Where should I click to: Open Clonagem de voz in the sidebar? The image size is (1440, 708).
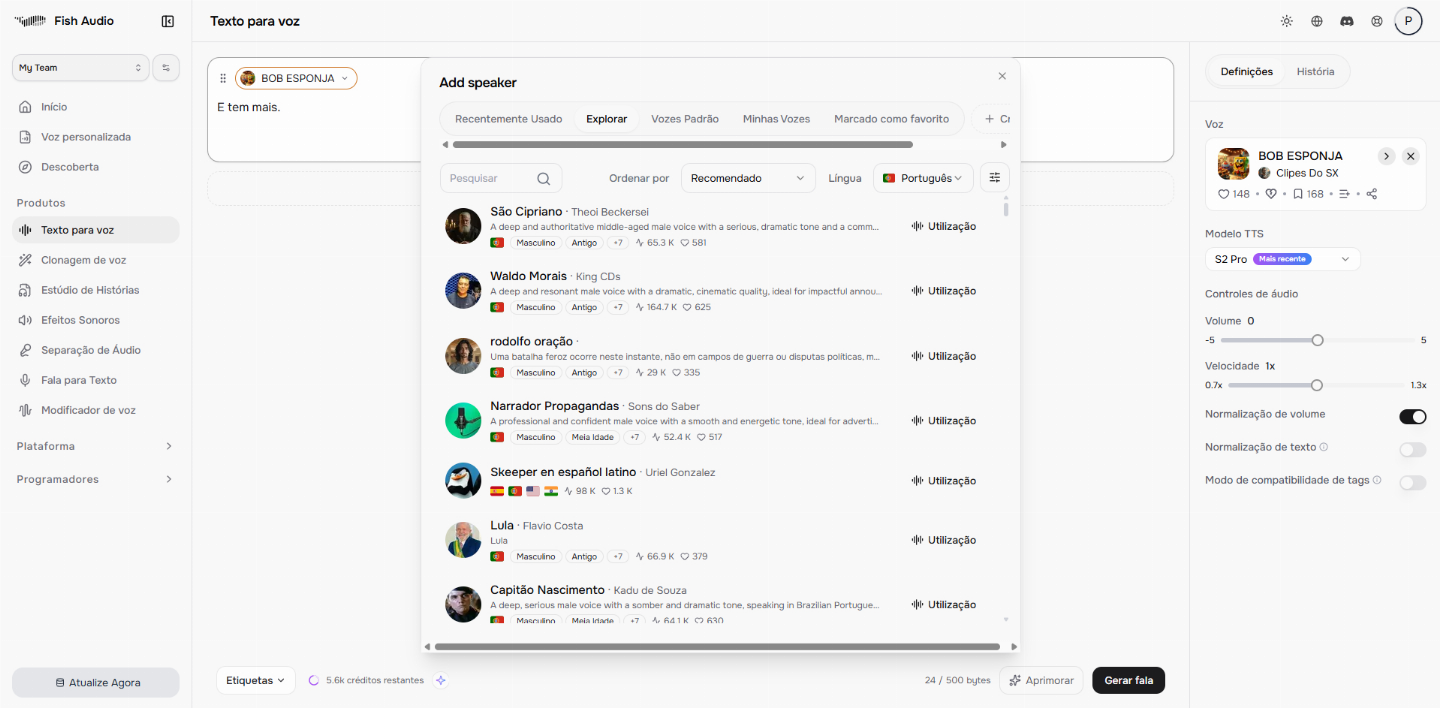point(96,260)
